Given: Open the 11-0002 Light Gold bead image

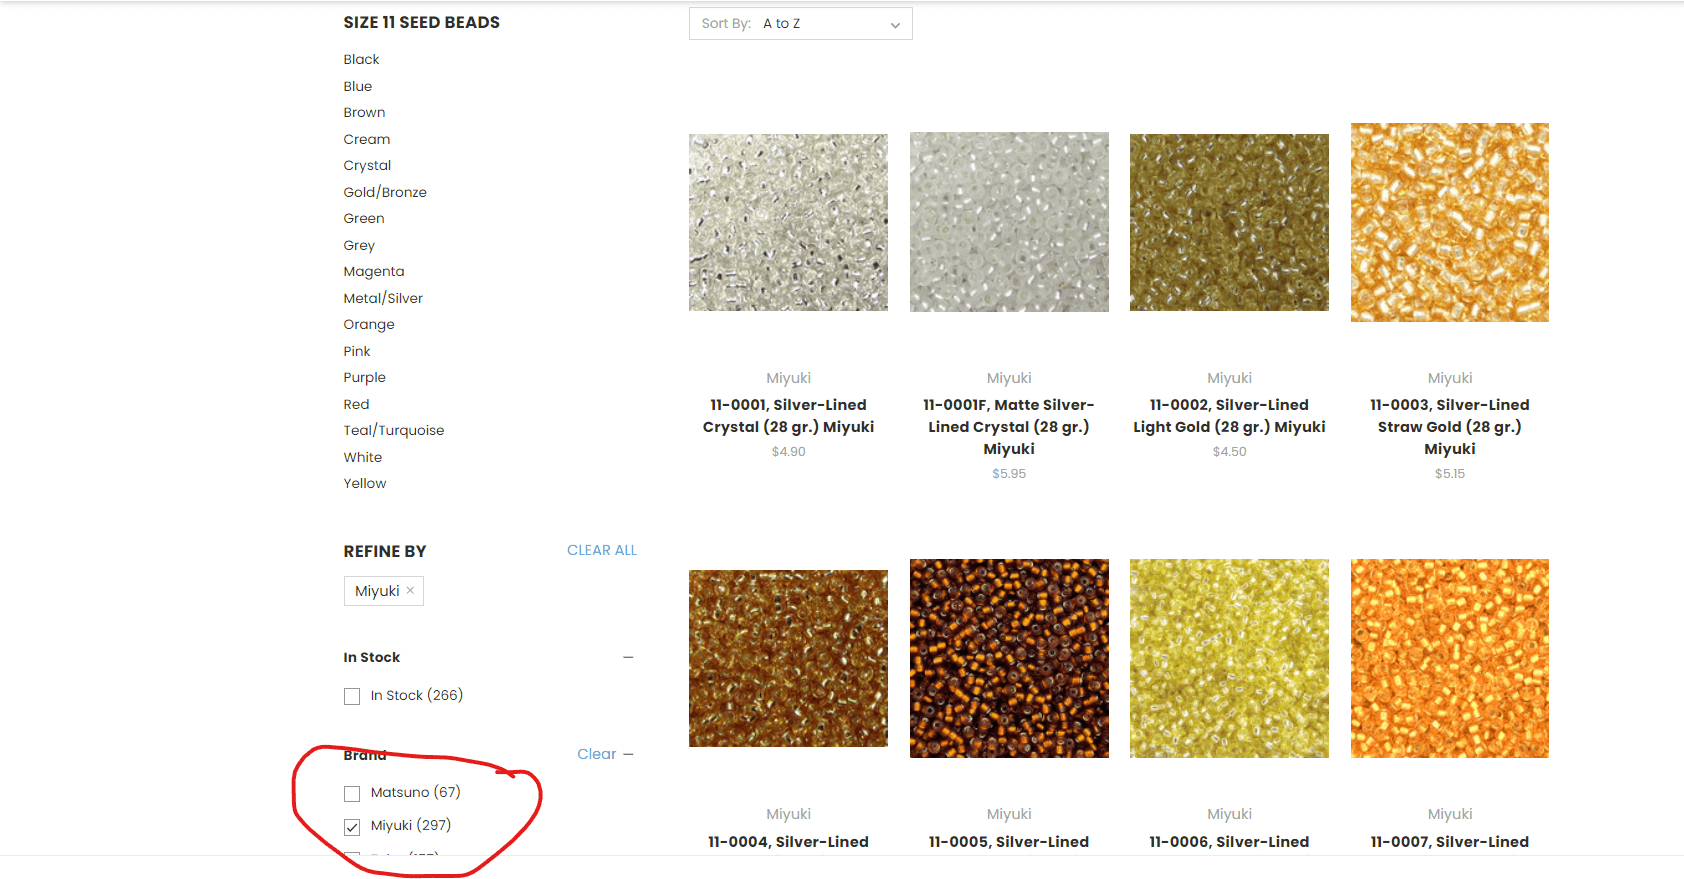Looking at the screenshot, I should point(1229,222).
